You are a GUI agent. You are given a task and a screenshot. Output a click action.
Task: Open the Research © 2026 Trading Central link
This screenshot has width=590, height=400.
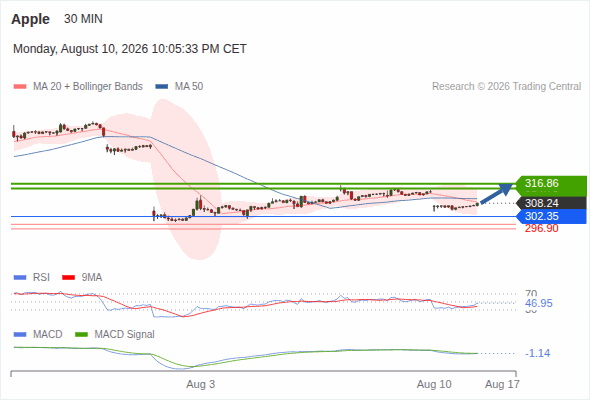tap(506, 87)
